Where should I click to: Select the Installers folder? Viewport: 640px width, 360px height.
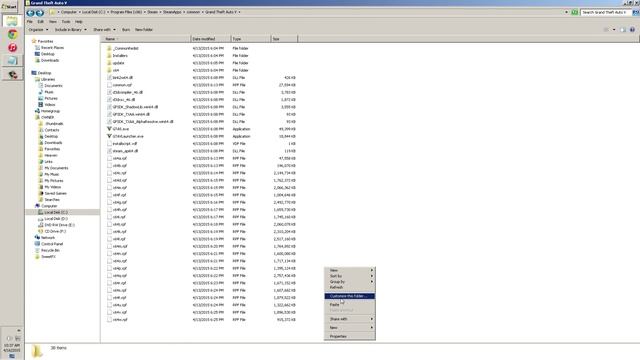click(120, 56)
